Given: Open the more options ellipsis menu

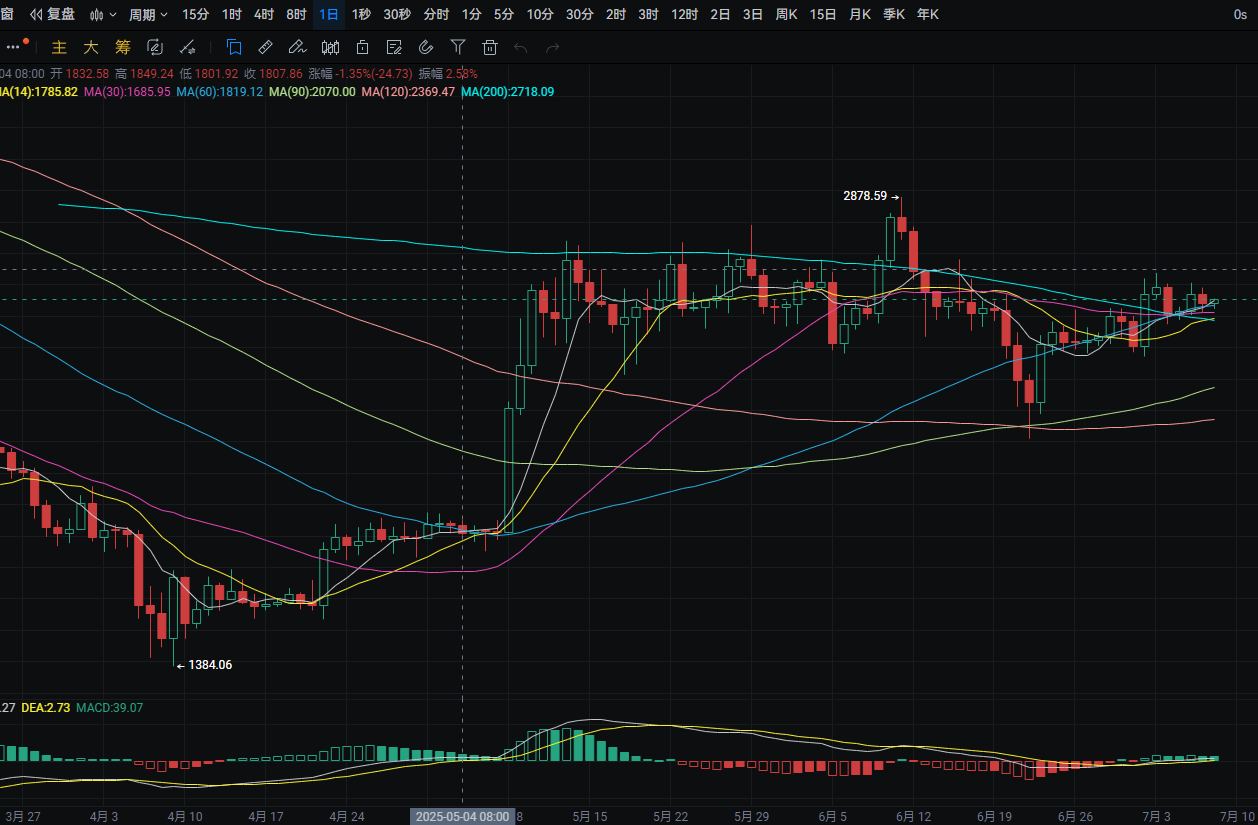Looking at the screenshot, I should 13,47.
